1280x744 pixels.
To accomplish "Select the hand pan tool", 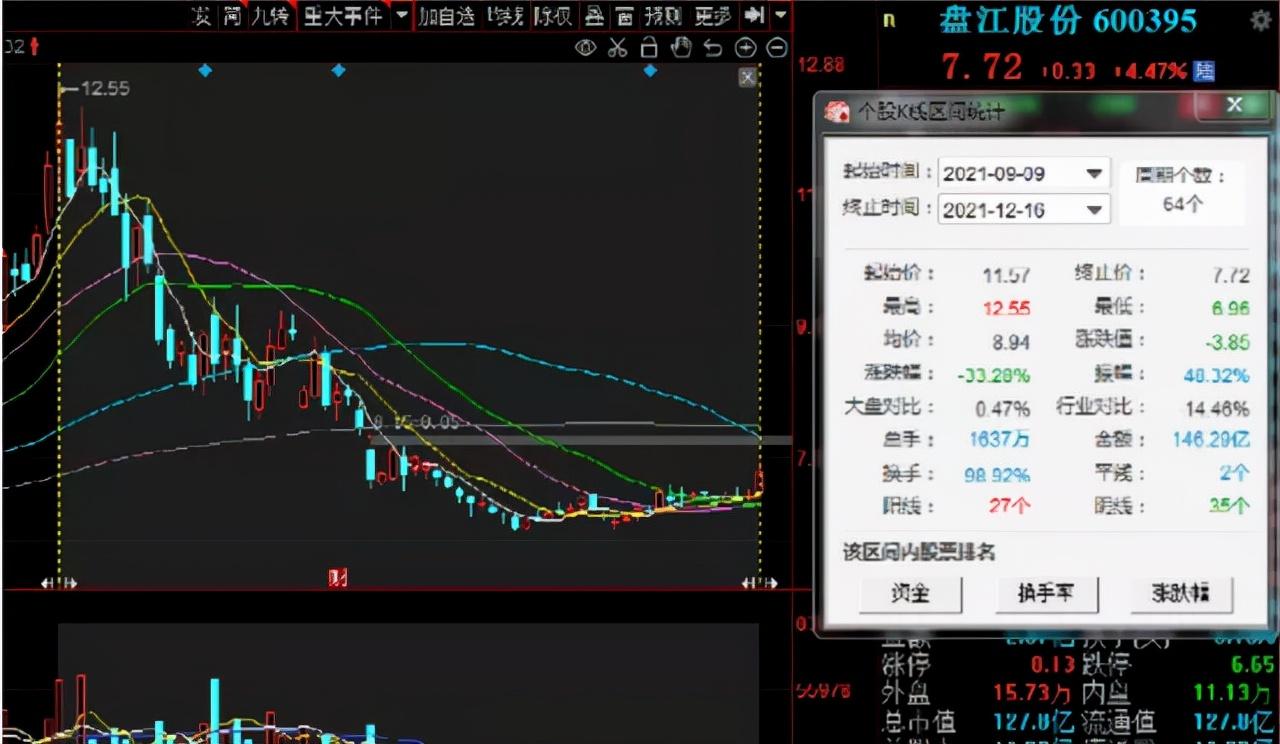I will [x=681, y=48].
